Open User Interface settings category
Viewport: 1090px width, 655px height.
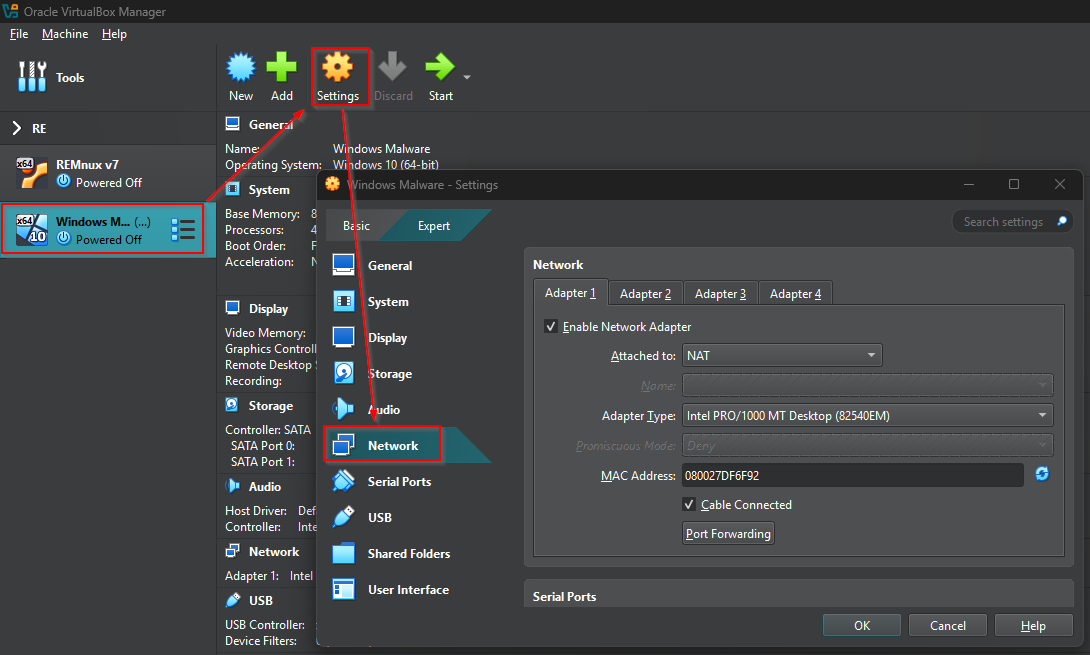tap(407, 590)
